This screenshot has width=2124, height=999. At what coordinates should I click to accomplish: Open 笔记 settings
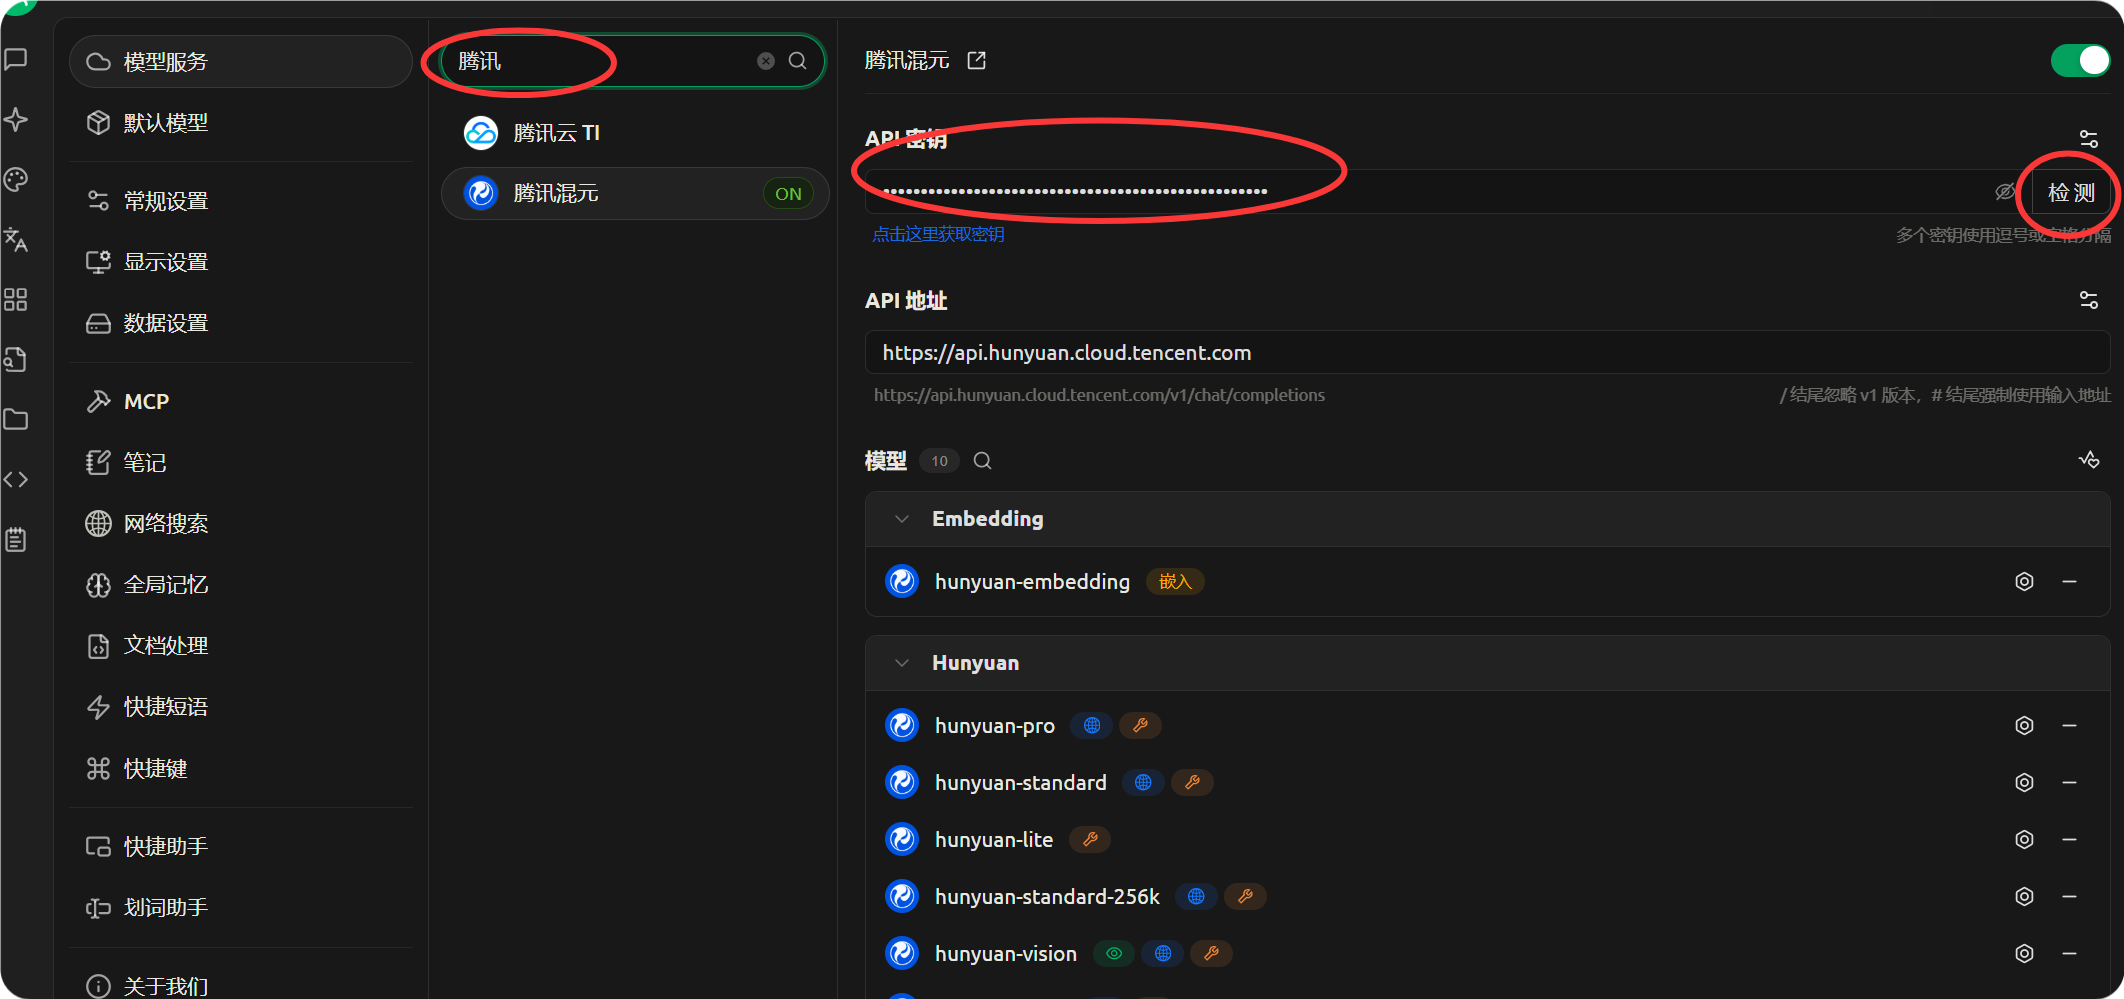point(241,463)
